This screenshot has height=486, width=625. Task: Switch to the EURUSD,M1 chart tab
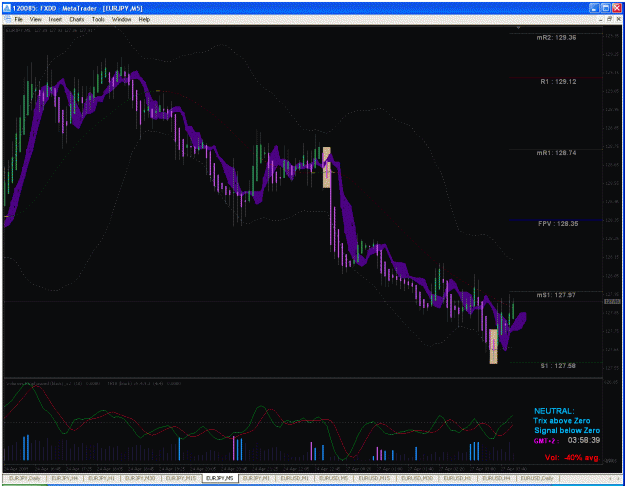(x=294, y=478)
